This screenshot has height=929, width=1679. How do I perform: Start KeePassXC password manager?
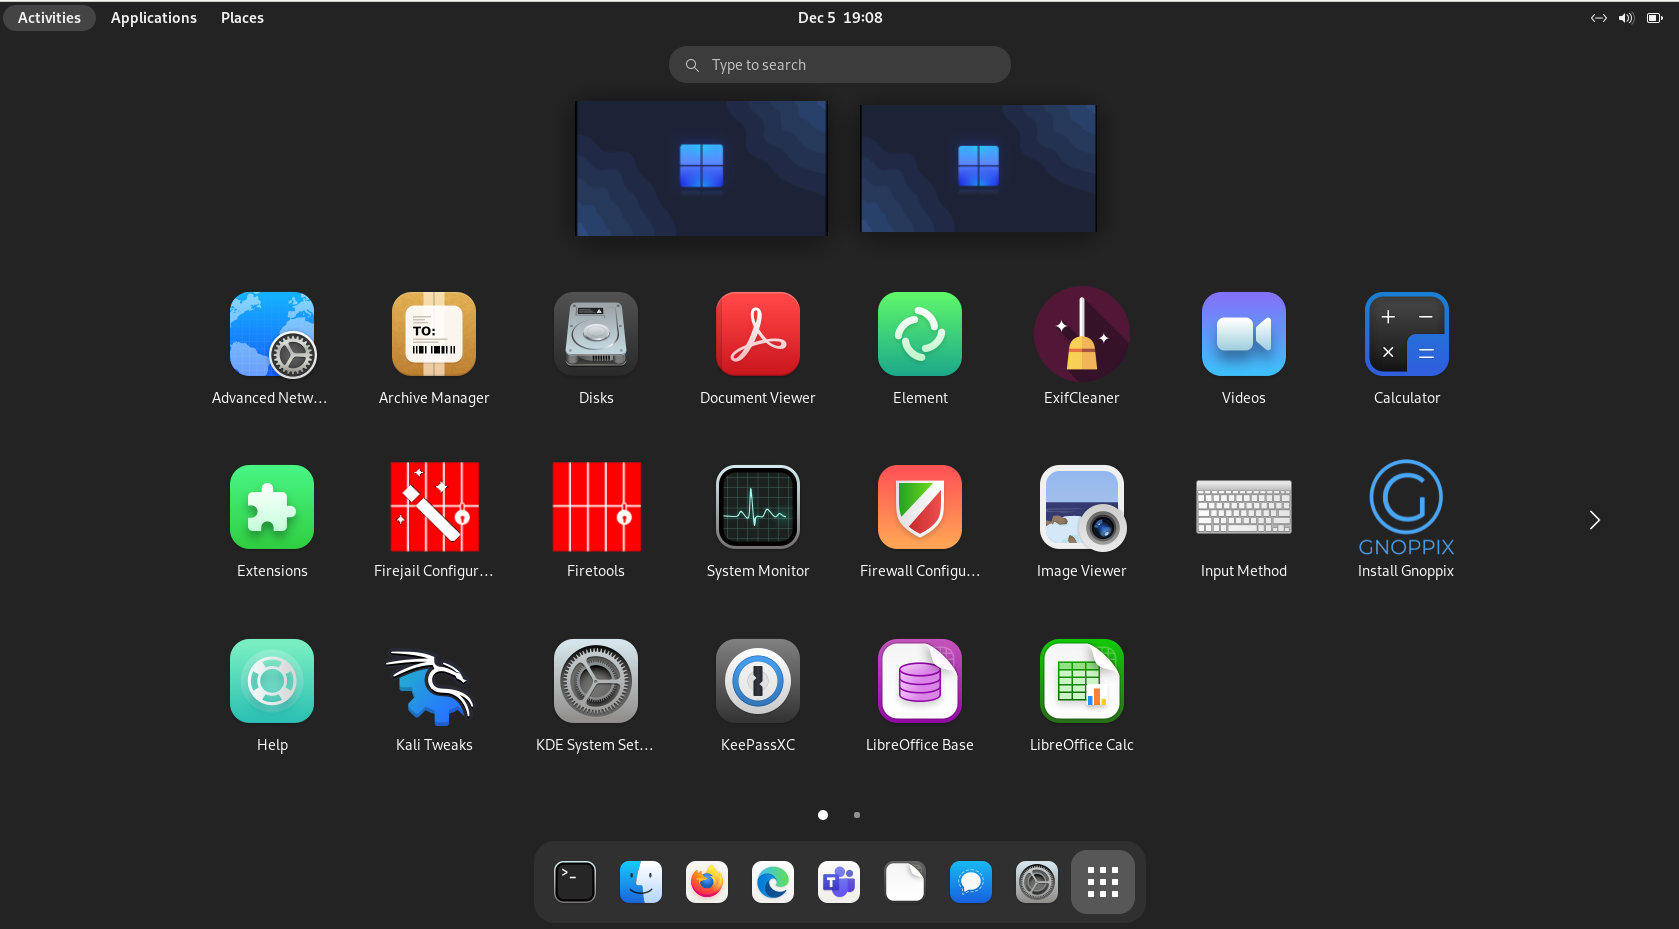tap(757, 681)
